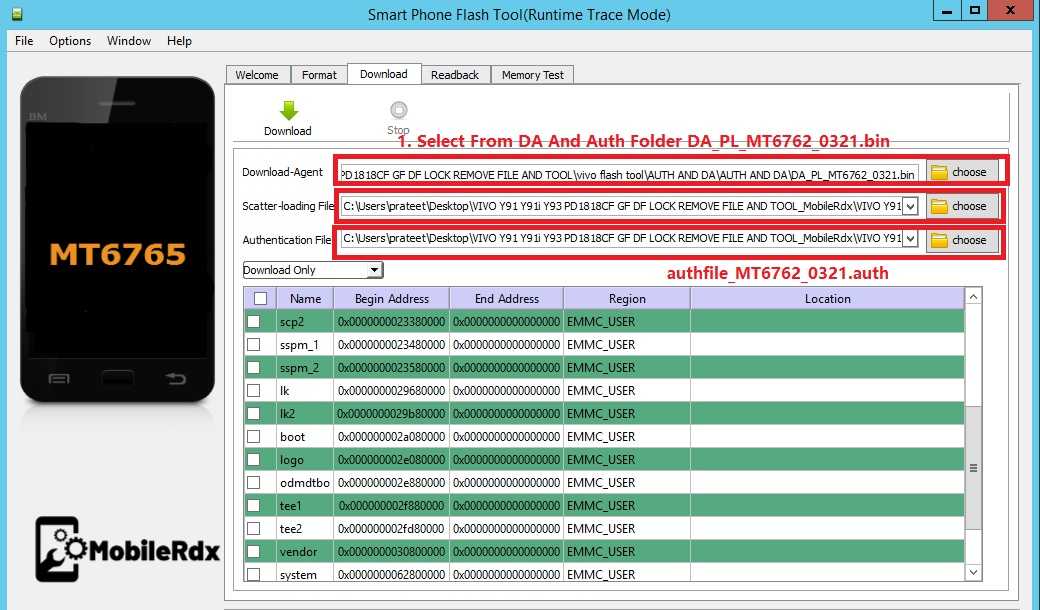Check the system partition checkbox
This screenshot has width=1040, height=610.
(253, 574)
